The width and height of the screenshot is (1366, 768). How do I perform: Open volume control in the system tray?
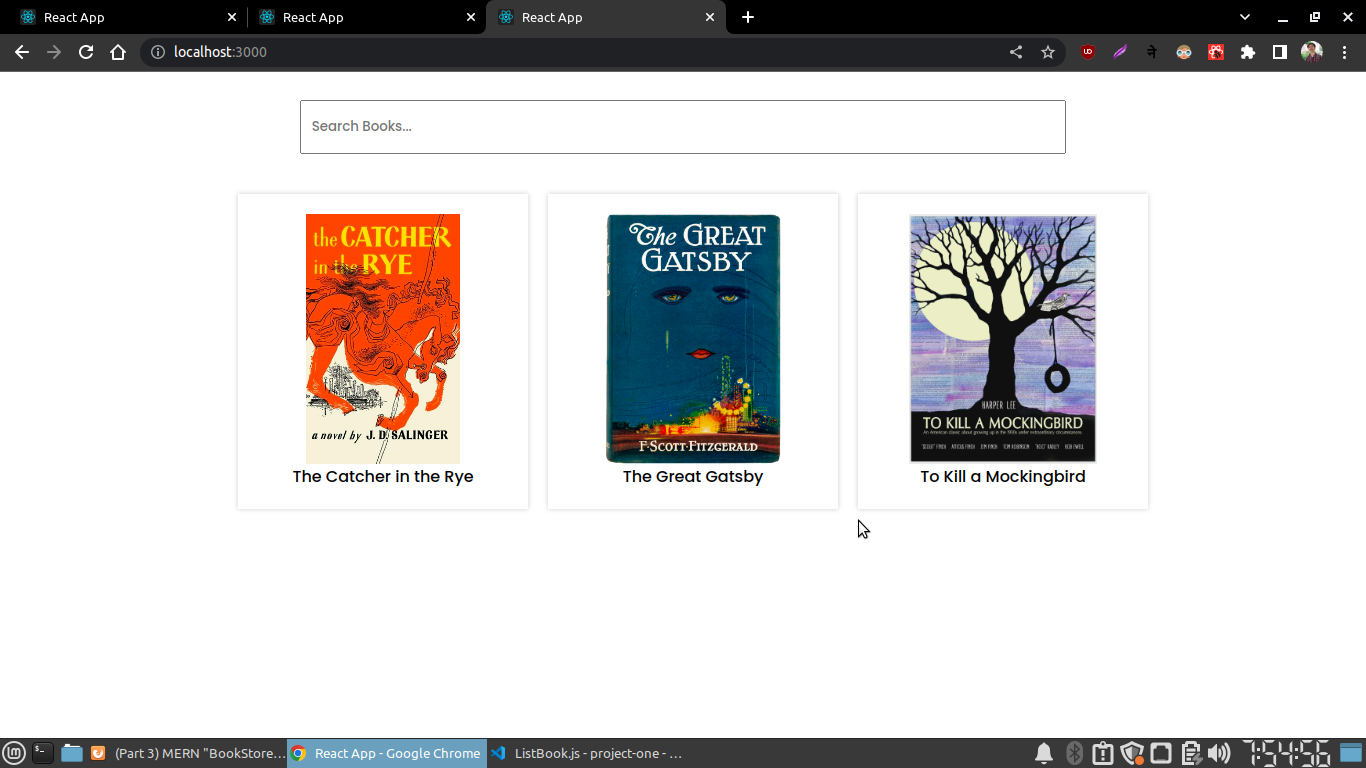1219,753
